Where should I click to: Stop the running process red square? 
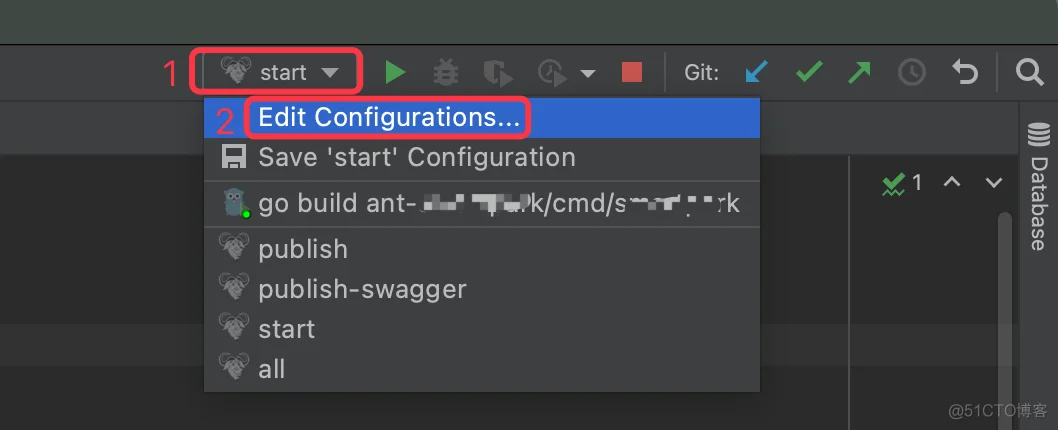point(632,72)
